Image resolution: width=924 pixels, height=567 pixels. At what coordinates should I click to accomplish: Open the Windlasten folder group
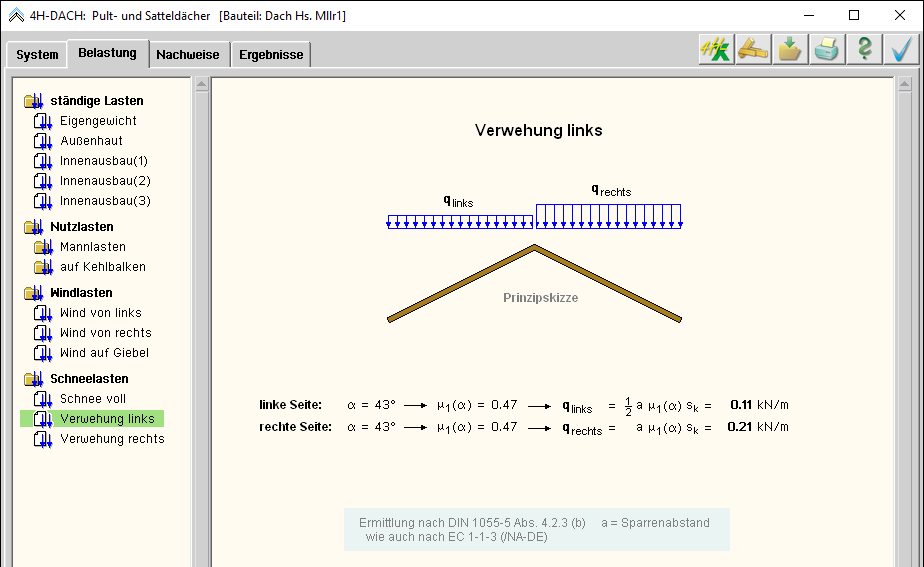coord(34,293)
